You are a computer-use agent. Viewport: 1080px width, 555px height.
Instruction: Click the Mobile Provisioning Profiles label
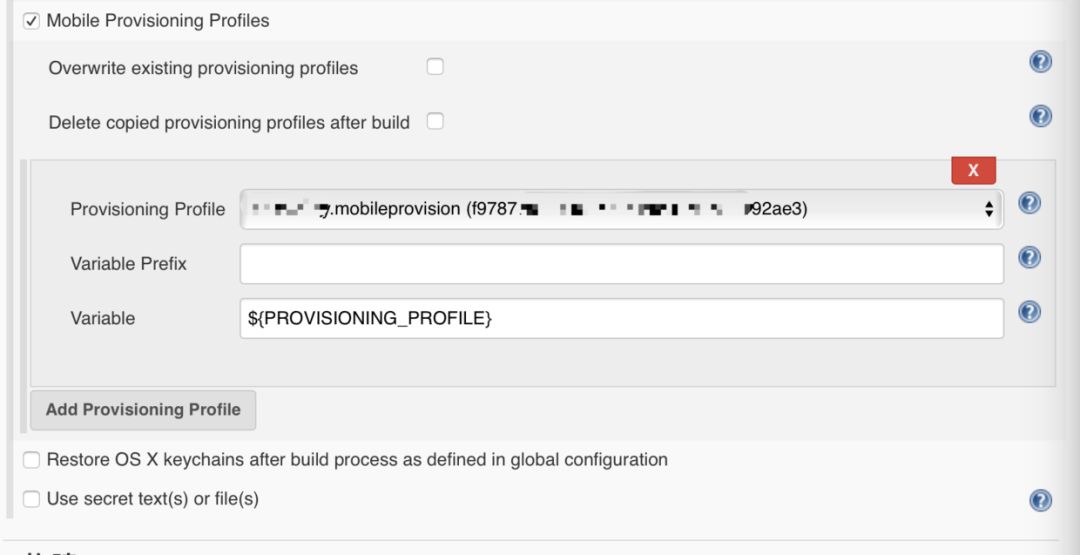[158, 20]
